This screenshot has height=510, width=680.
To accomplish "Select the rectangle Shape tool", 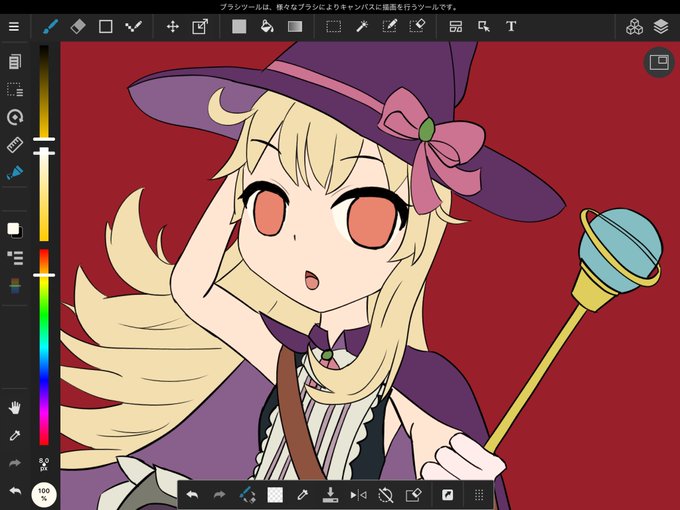I will [105, 26].
